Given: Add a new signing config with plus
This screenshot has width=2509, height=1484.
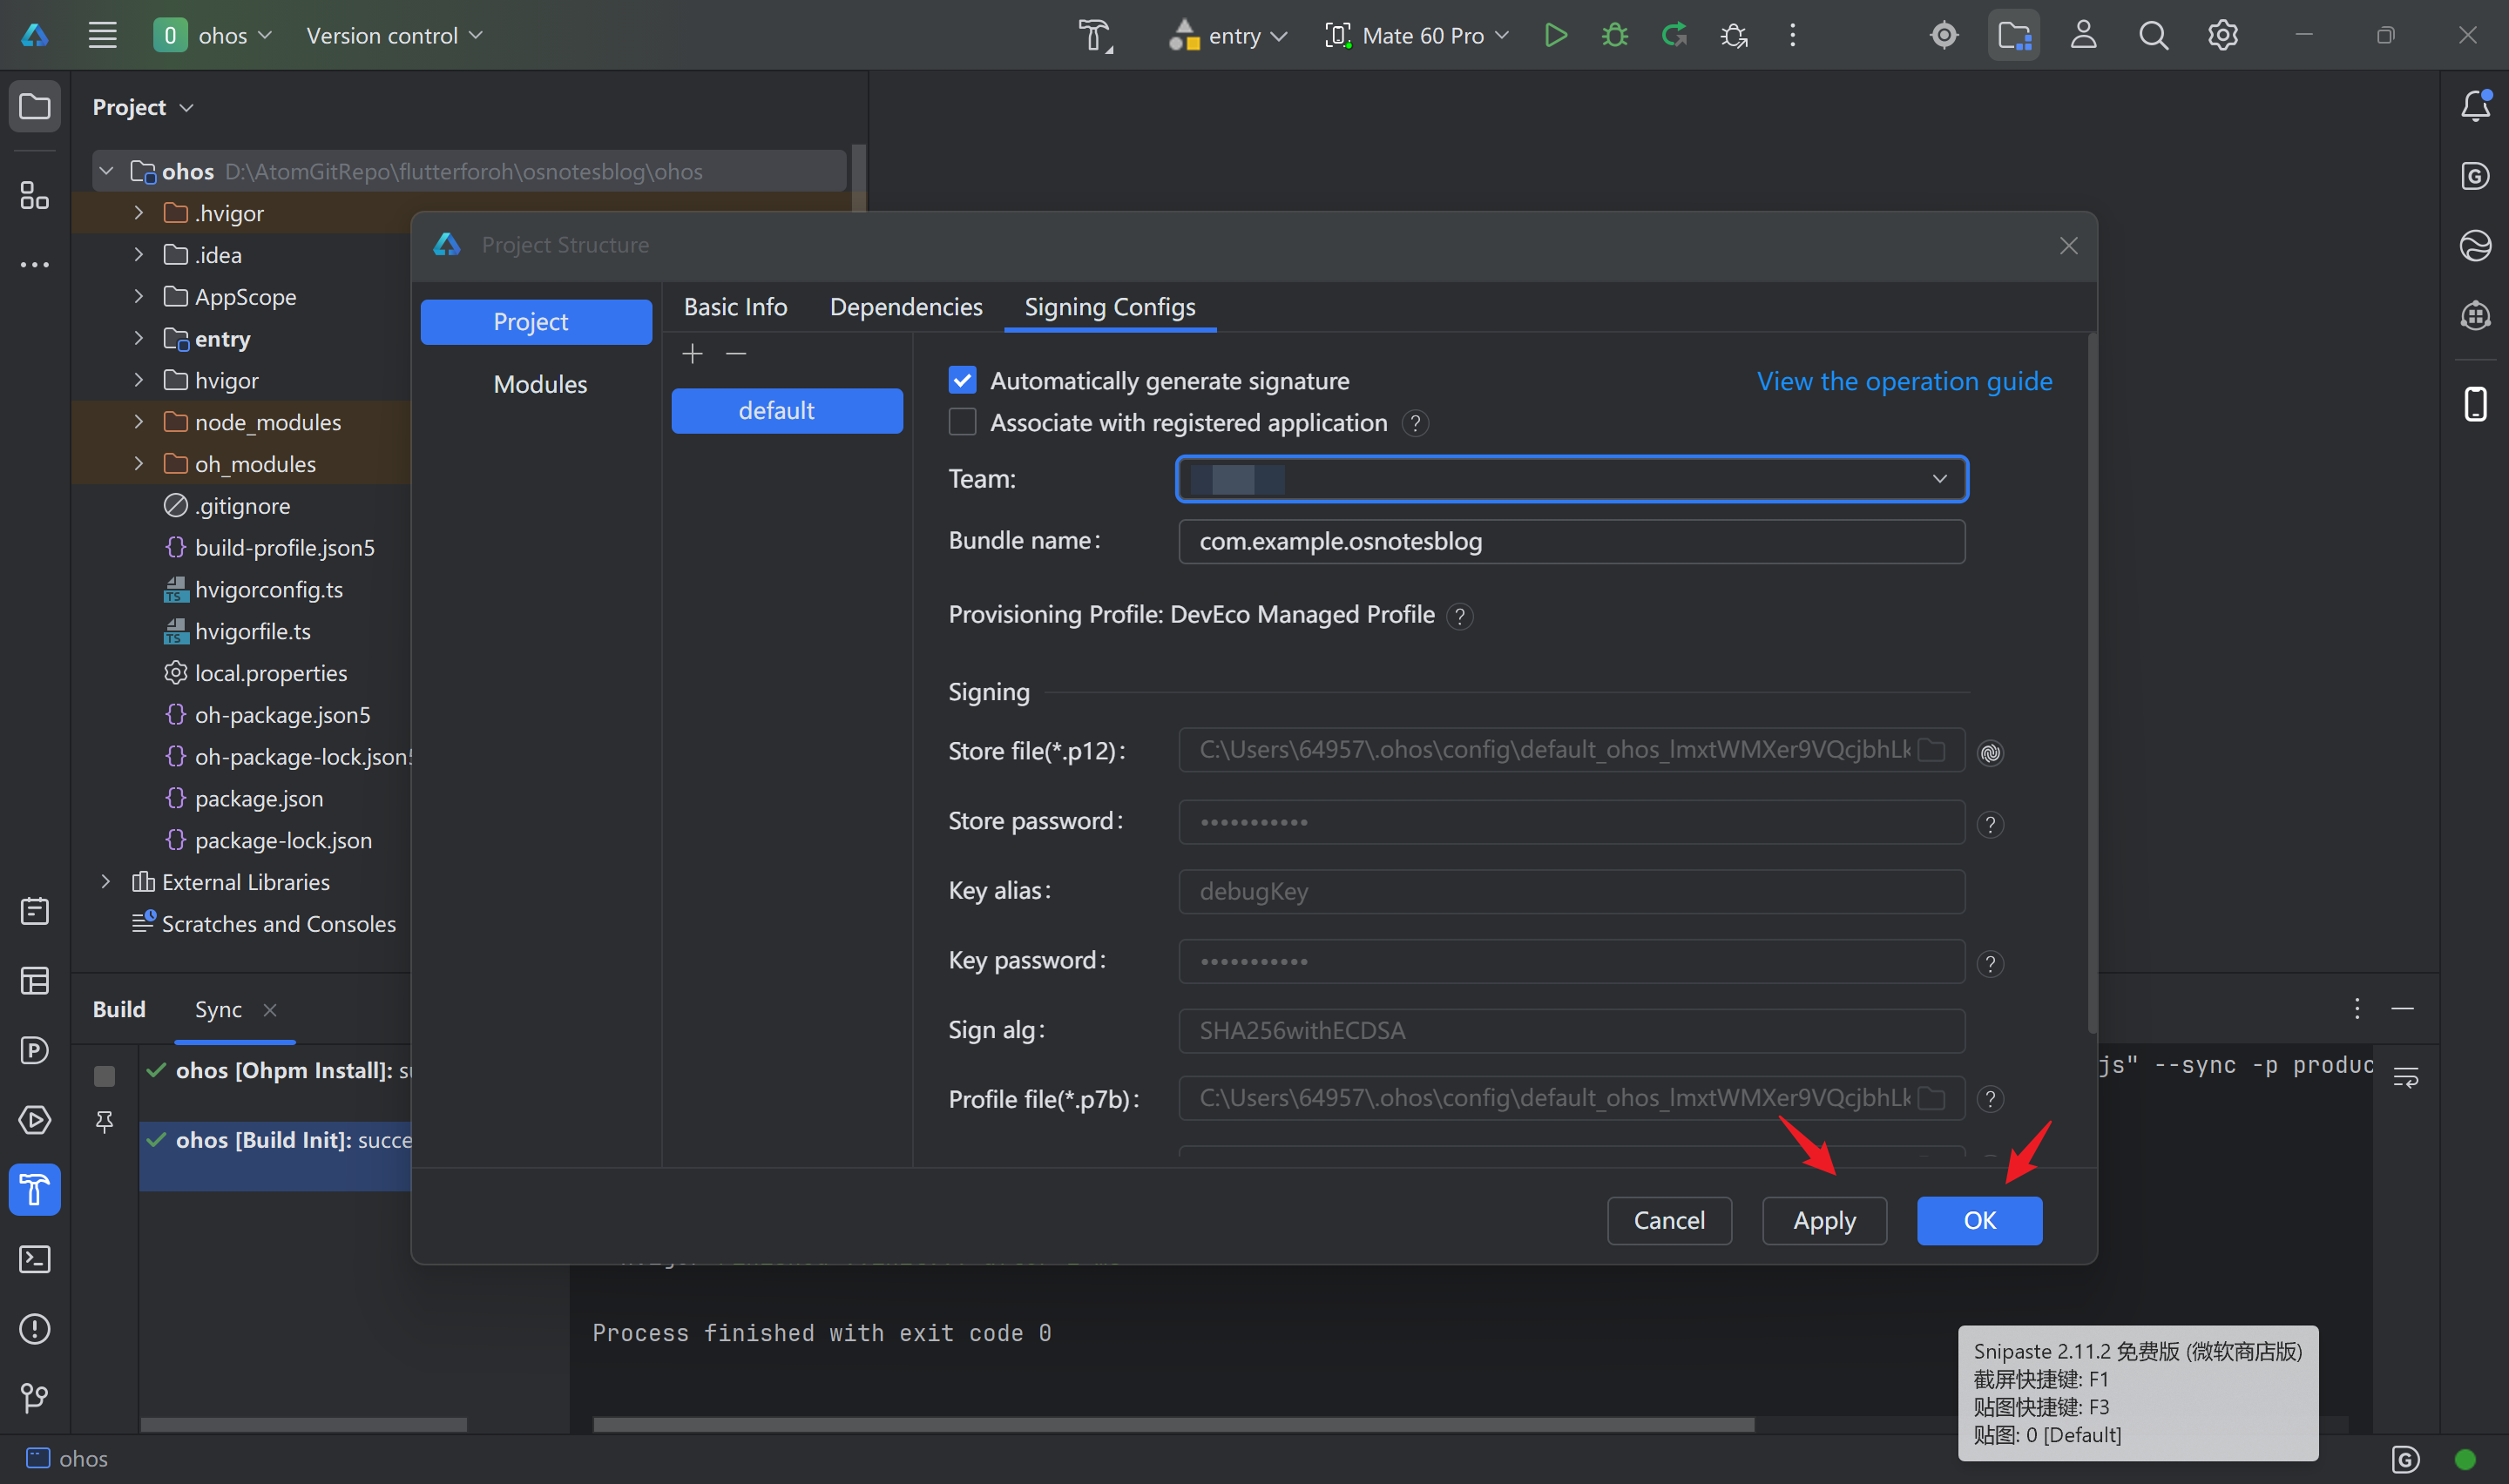Looking at the screenshot, I should [692, 353].
